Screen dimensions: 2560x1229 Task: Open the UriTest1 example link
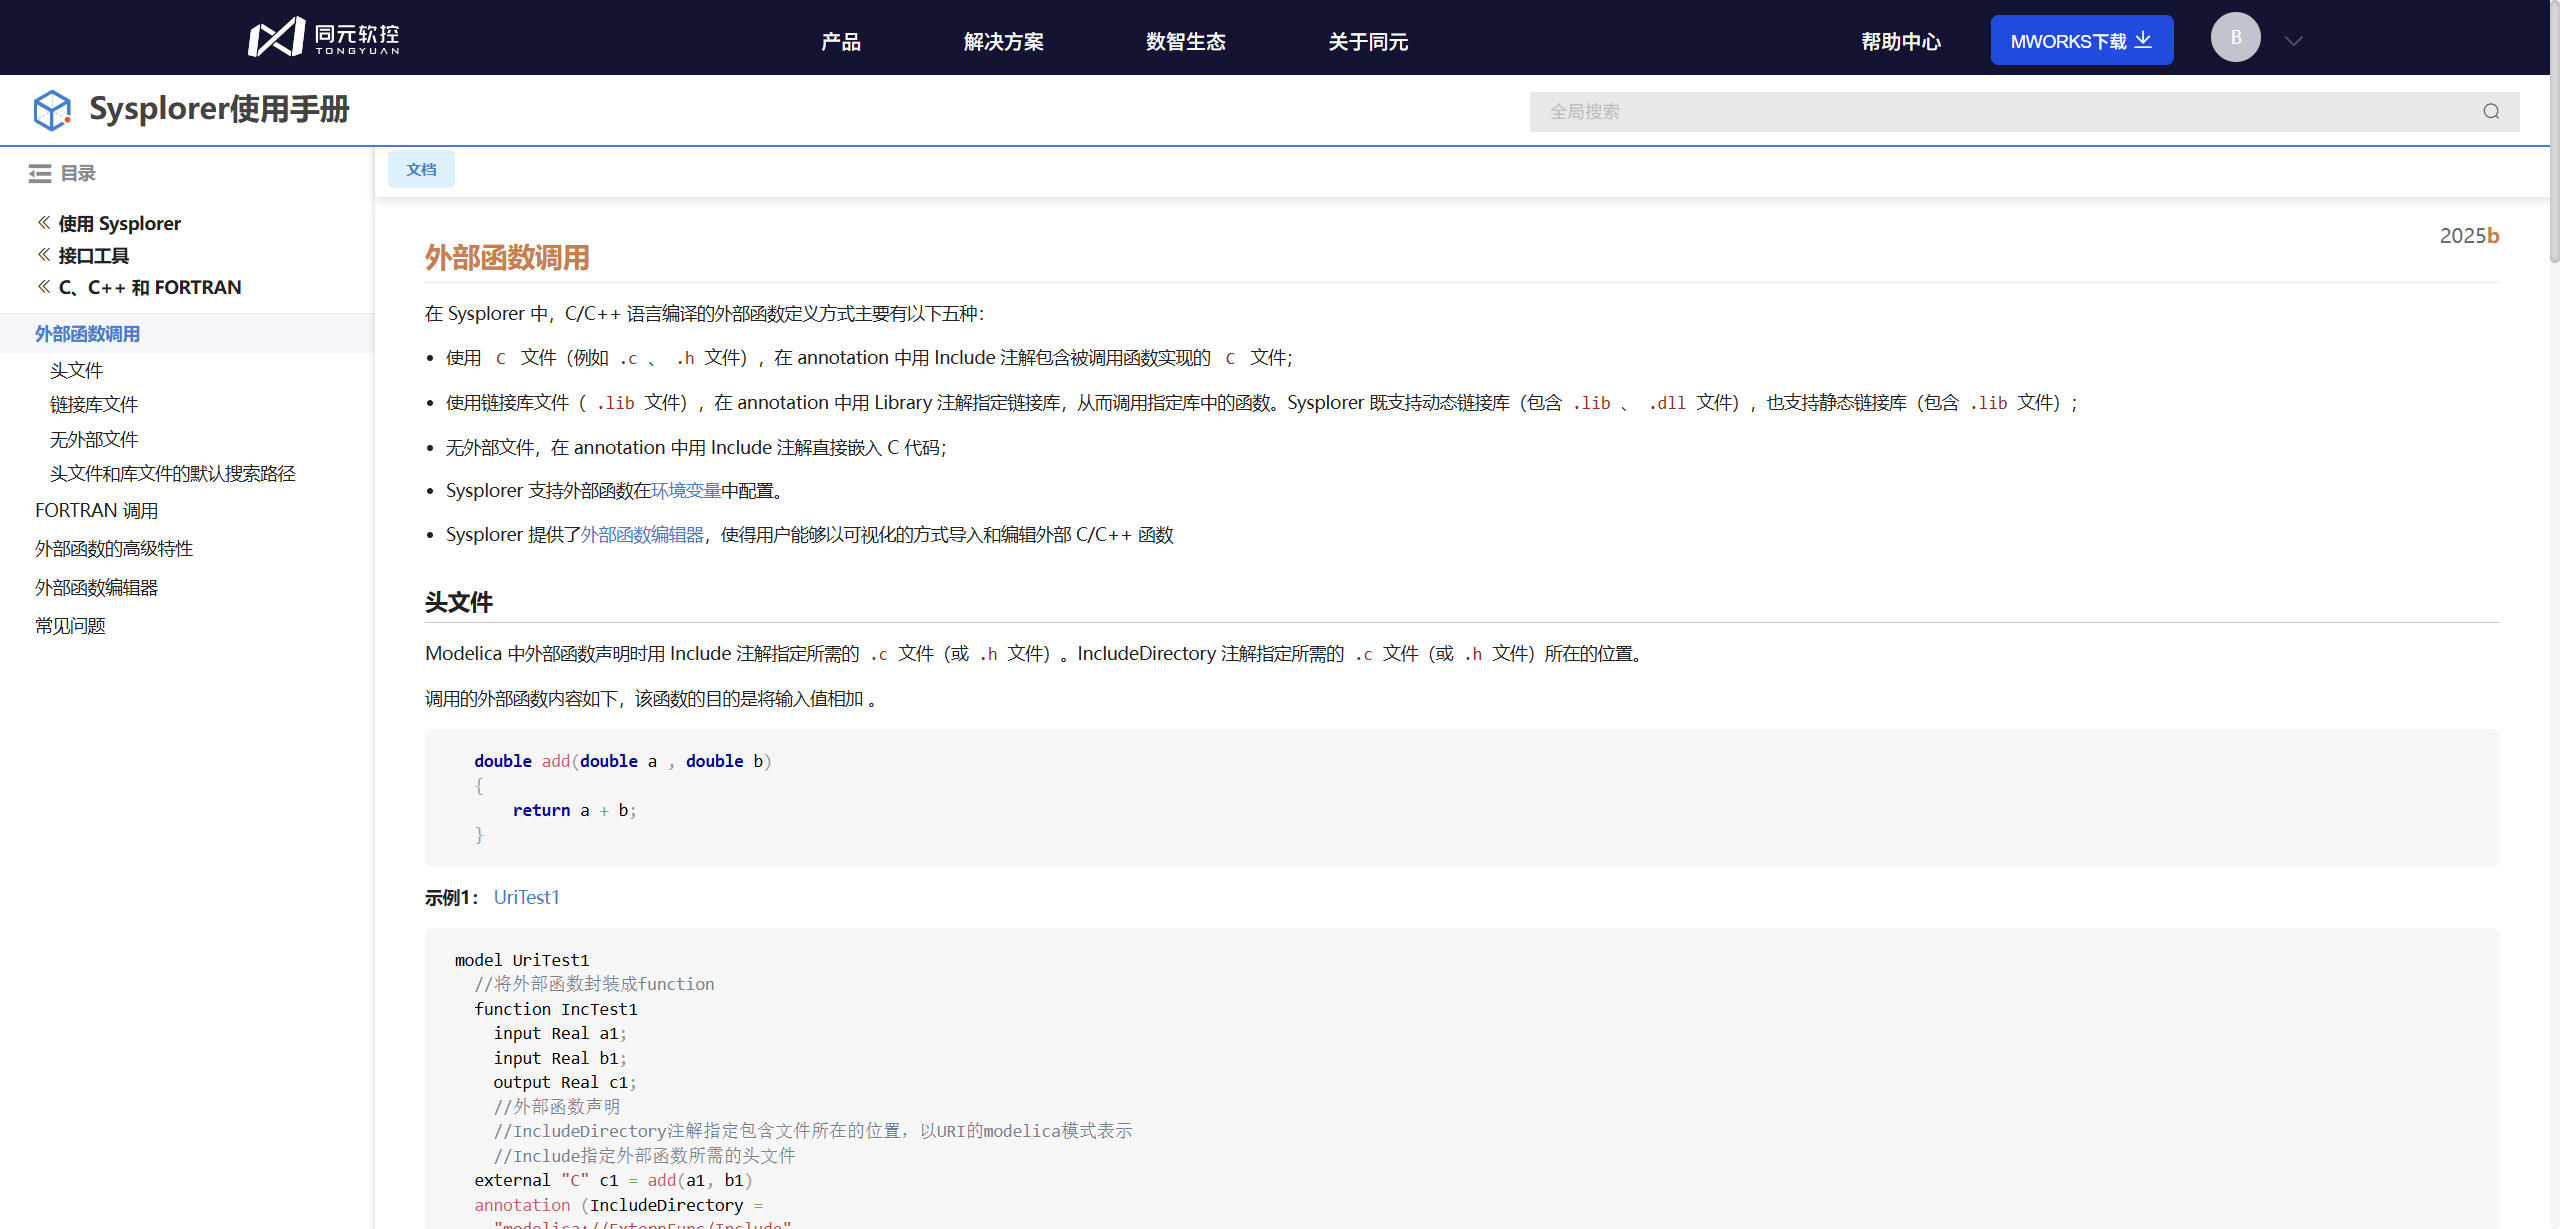[x=527, y=897]
